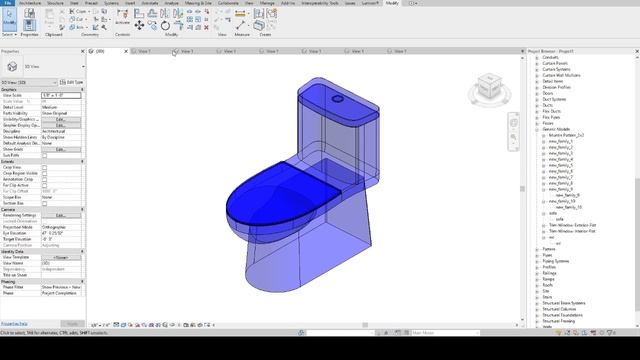Click Edit button for Graphic Display Options
Viewport: 640px width, 360px height.
click(x=61, y=125)
